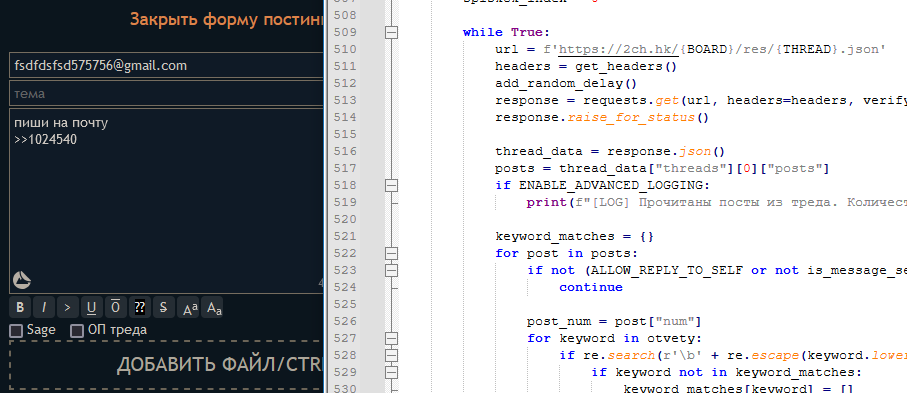This screenshot has height=393, width=907.
Task: Collapse the if re.search block at line 528
Action: [x=392, y=355]
